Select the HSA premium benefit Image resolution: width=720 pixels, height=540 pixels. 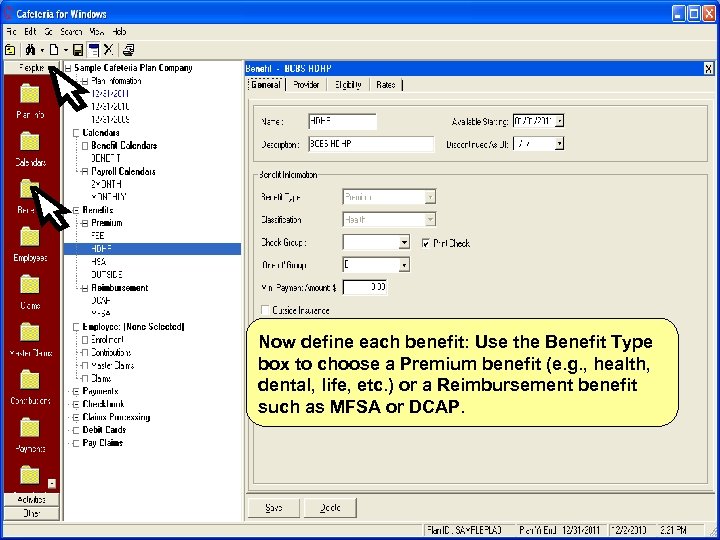coord(99,262)
